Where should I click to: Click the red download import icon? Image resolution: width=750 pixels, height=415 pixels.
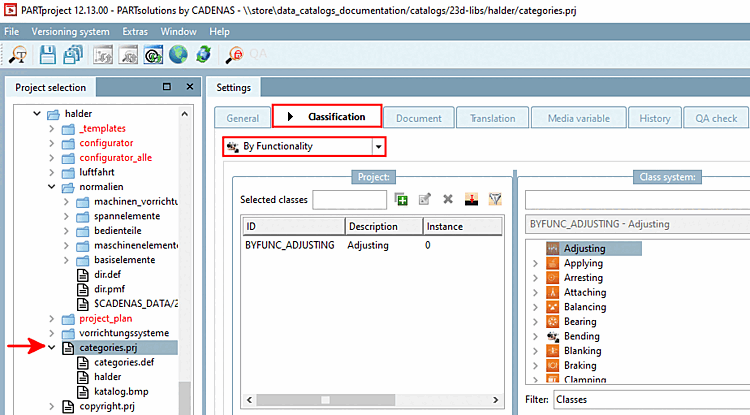(x=471, y=199)
